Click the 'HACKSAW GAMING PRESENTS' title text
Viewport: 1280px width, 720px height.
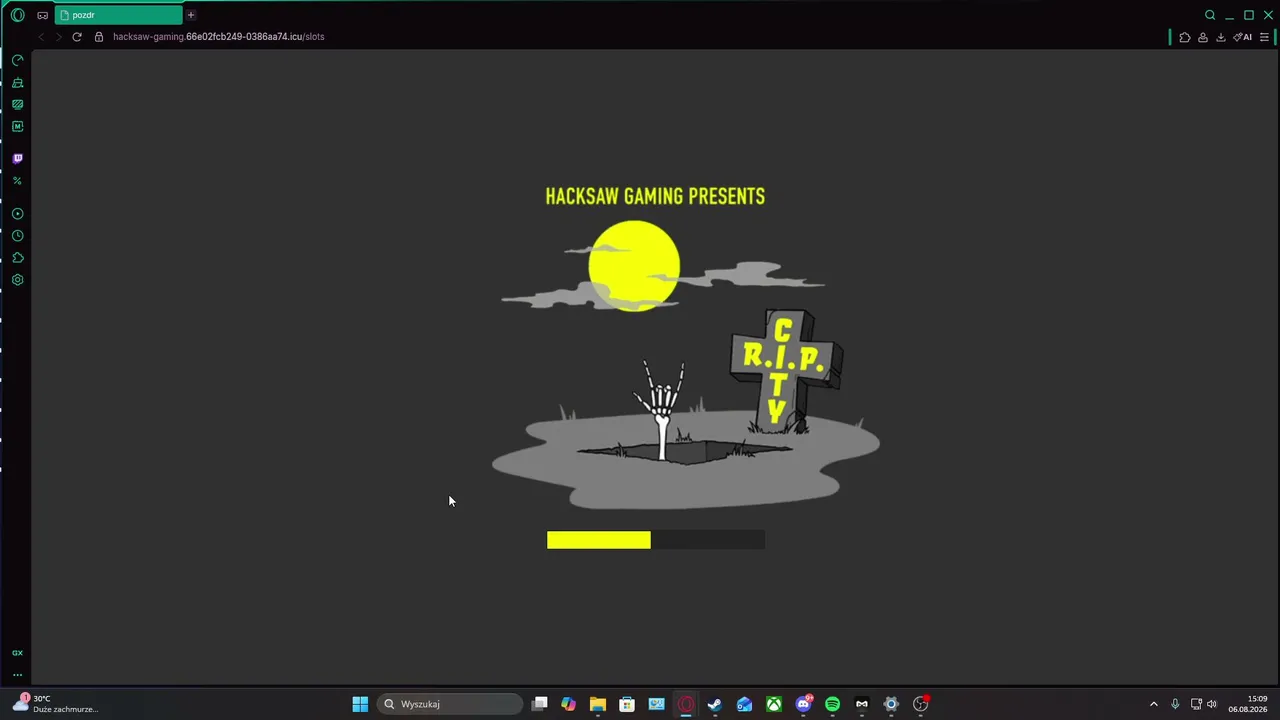tap(655, 197)
